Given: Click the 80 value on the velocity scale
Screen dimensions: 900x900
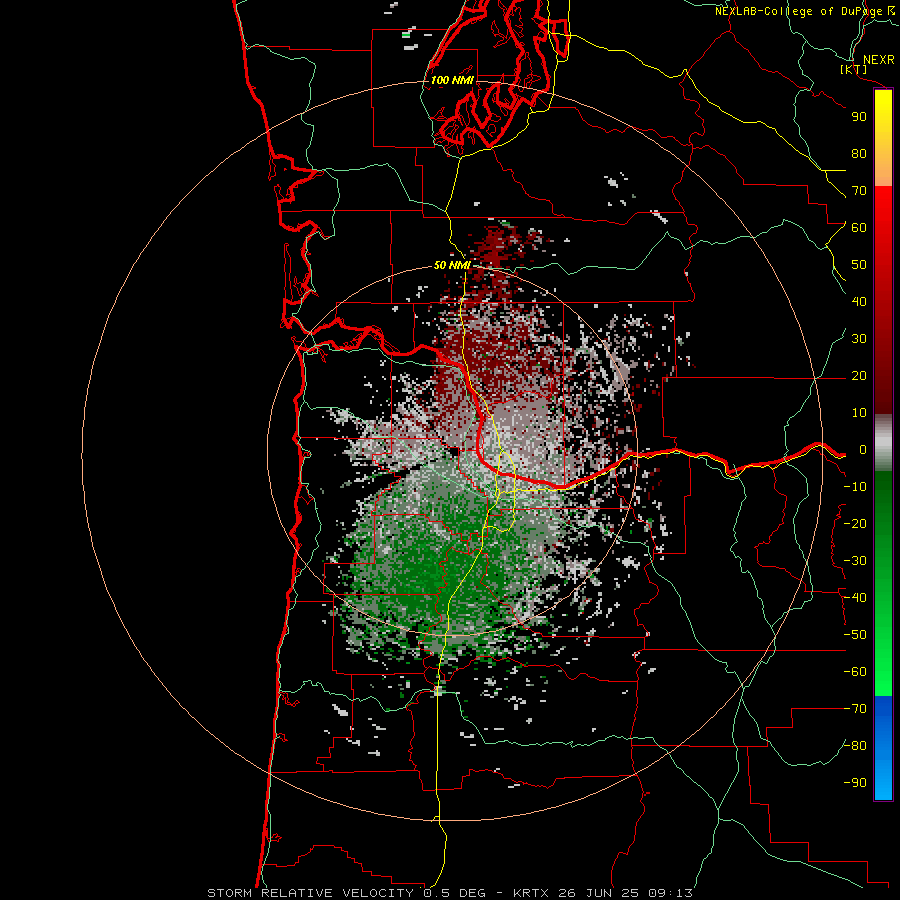Looking at the screenshot, I should [x=859, y=154].
